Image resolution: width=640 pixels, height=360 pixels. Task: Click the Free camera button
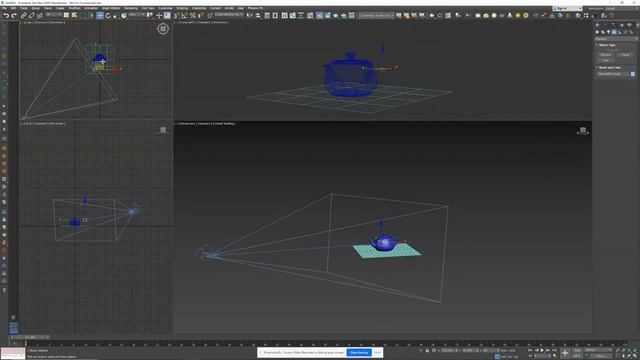tap(605, 60)
